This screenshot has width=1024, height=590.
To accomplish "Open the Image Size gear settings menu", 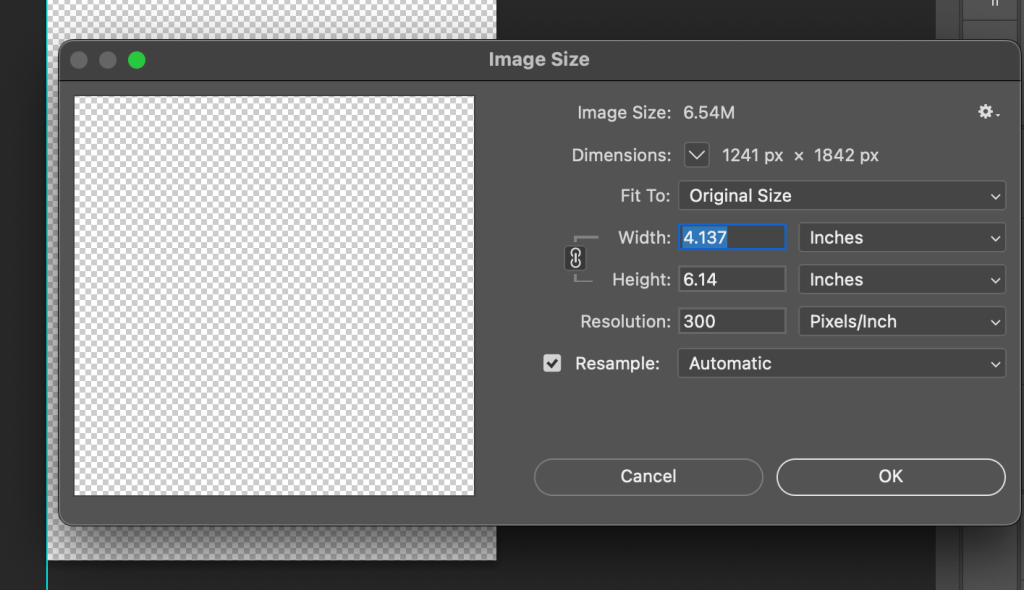I will tap(988, 113).
